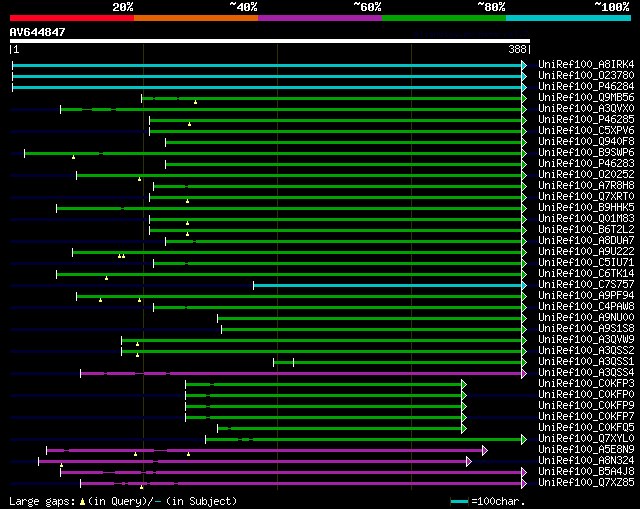Click the green alignment bar for UniRef100_C0KFP3
Screen dimensions: 640x509
coord(324,385)
